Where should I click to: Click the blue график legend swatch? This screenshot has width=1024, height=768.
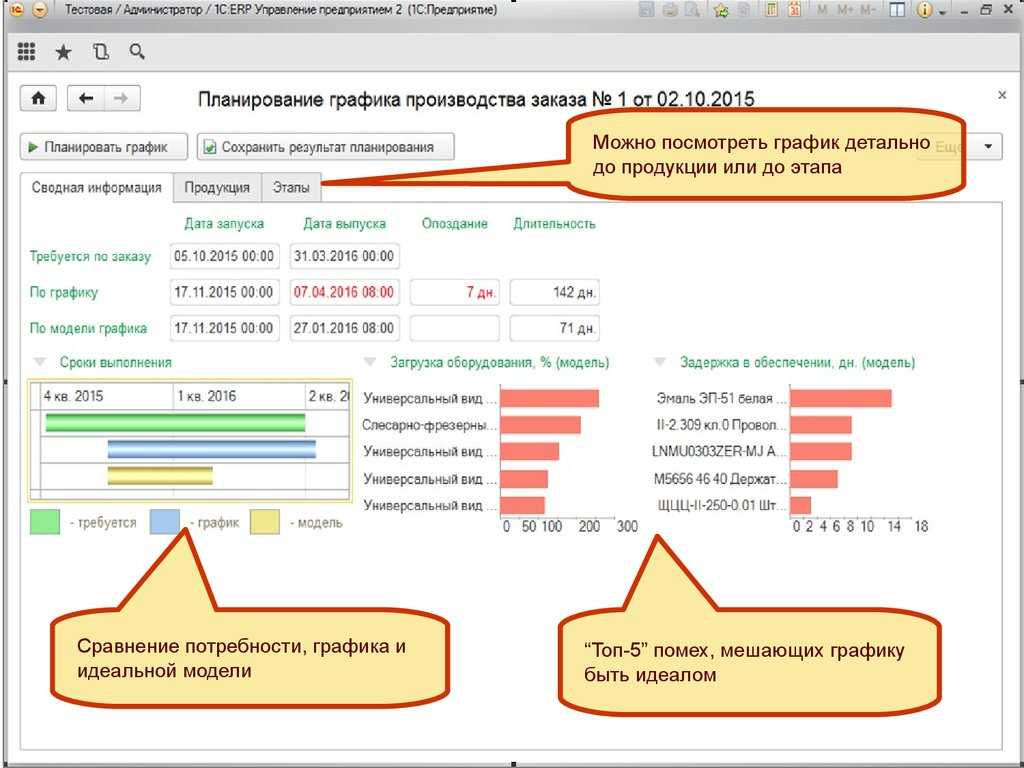[x=165, y=522]
